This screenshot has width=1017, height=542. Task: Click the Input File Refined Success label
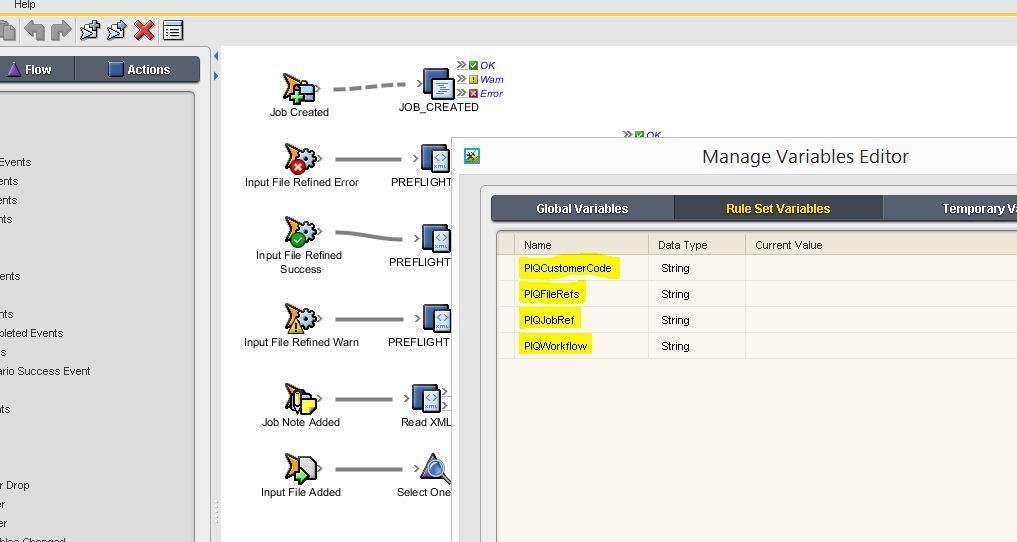[299, 262]
